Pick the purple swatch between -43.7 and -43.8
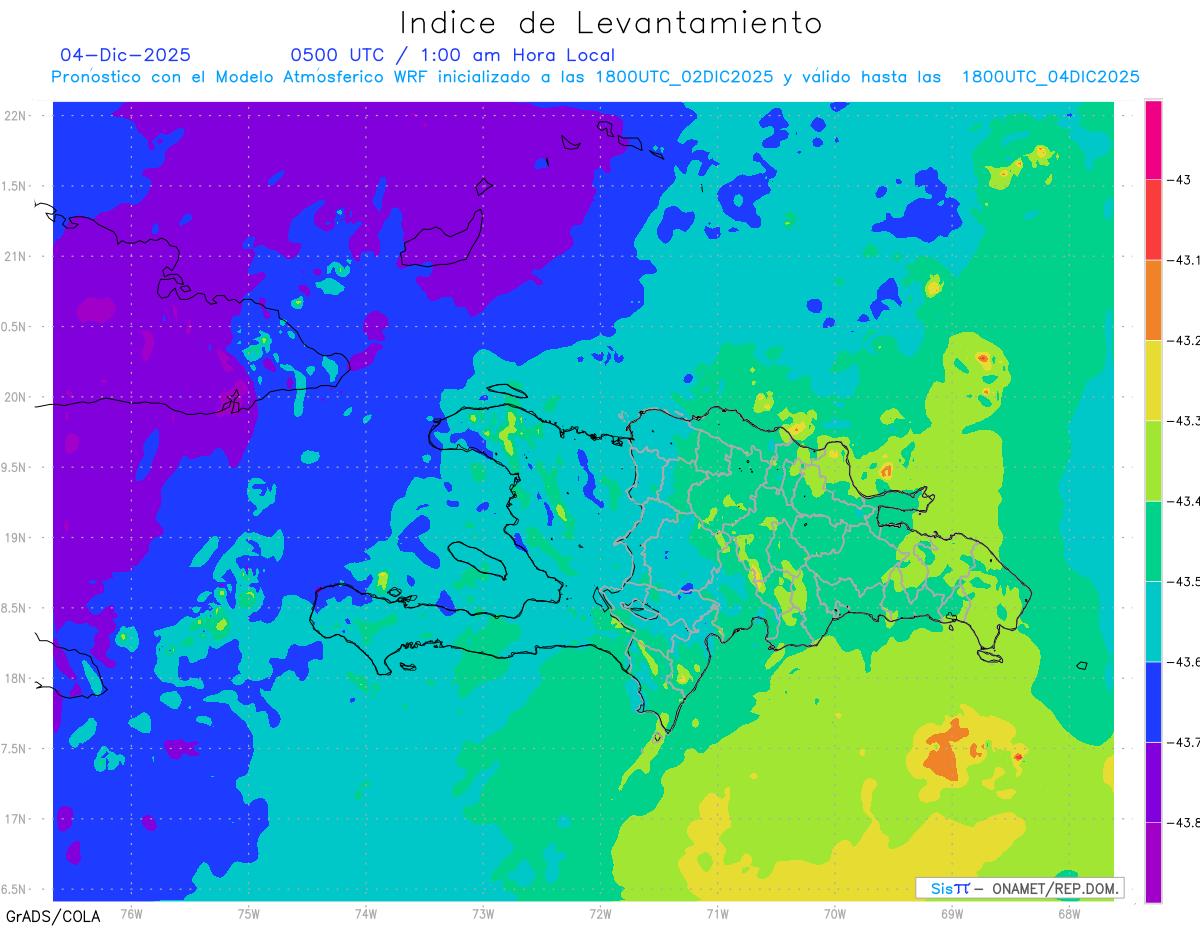The width and height of the screenshot is (1200, 927). [1153, 782]
